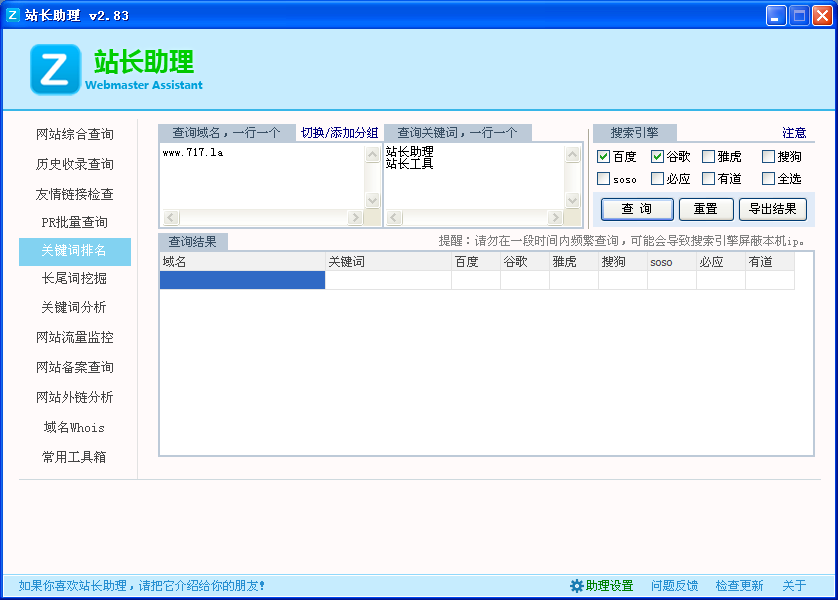Click the 查 询 query button
Viewport: 838px width, 600px height.
click(x=637, y=209)
